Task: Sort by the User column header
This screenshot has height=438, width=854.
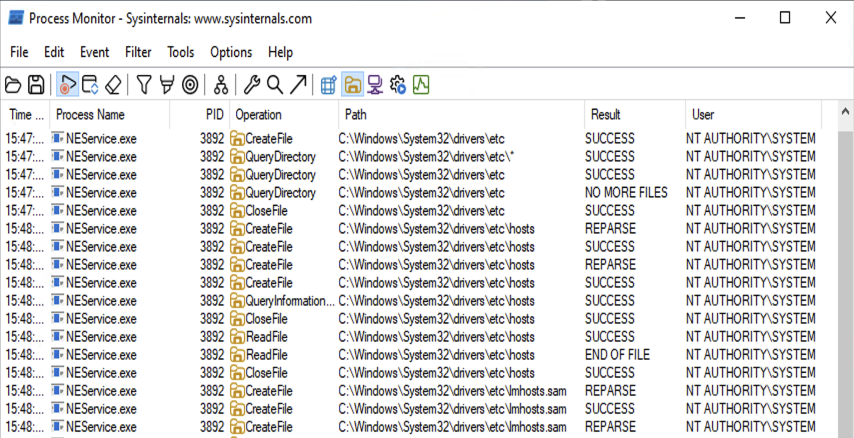Action: [754, 114]
